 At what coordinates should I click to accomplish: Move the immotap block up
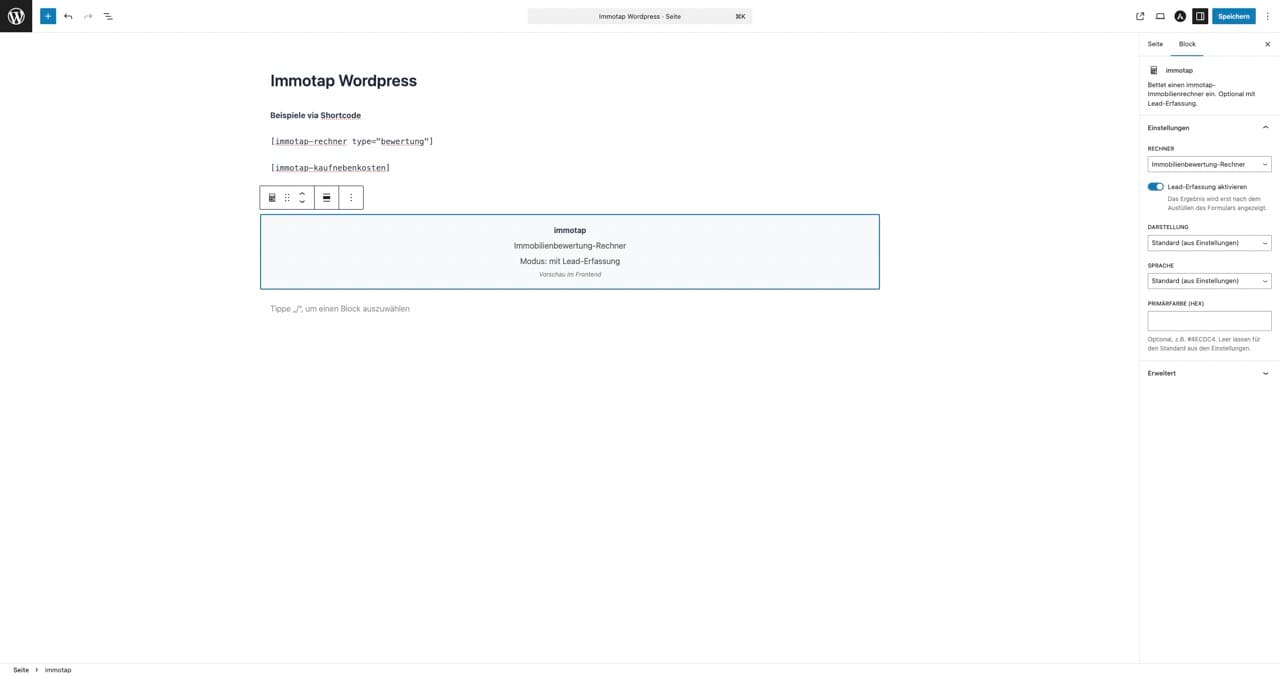(302, 193)
